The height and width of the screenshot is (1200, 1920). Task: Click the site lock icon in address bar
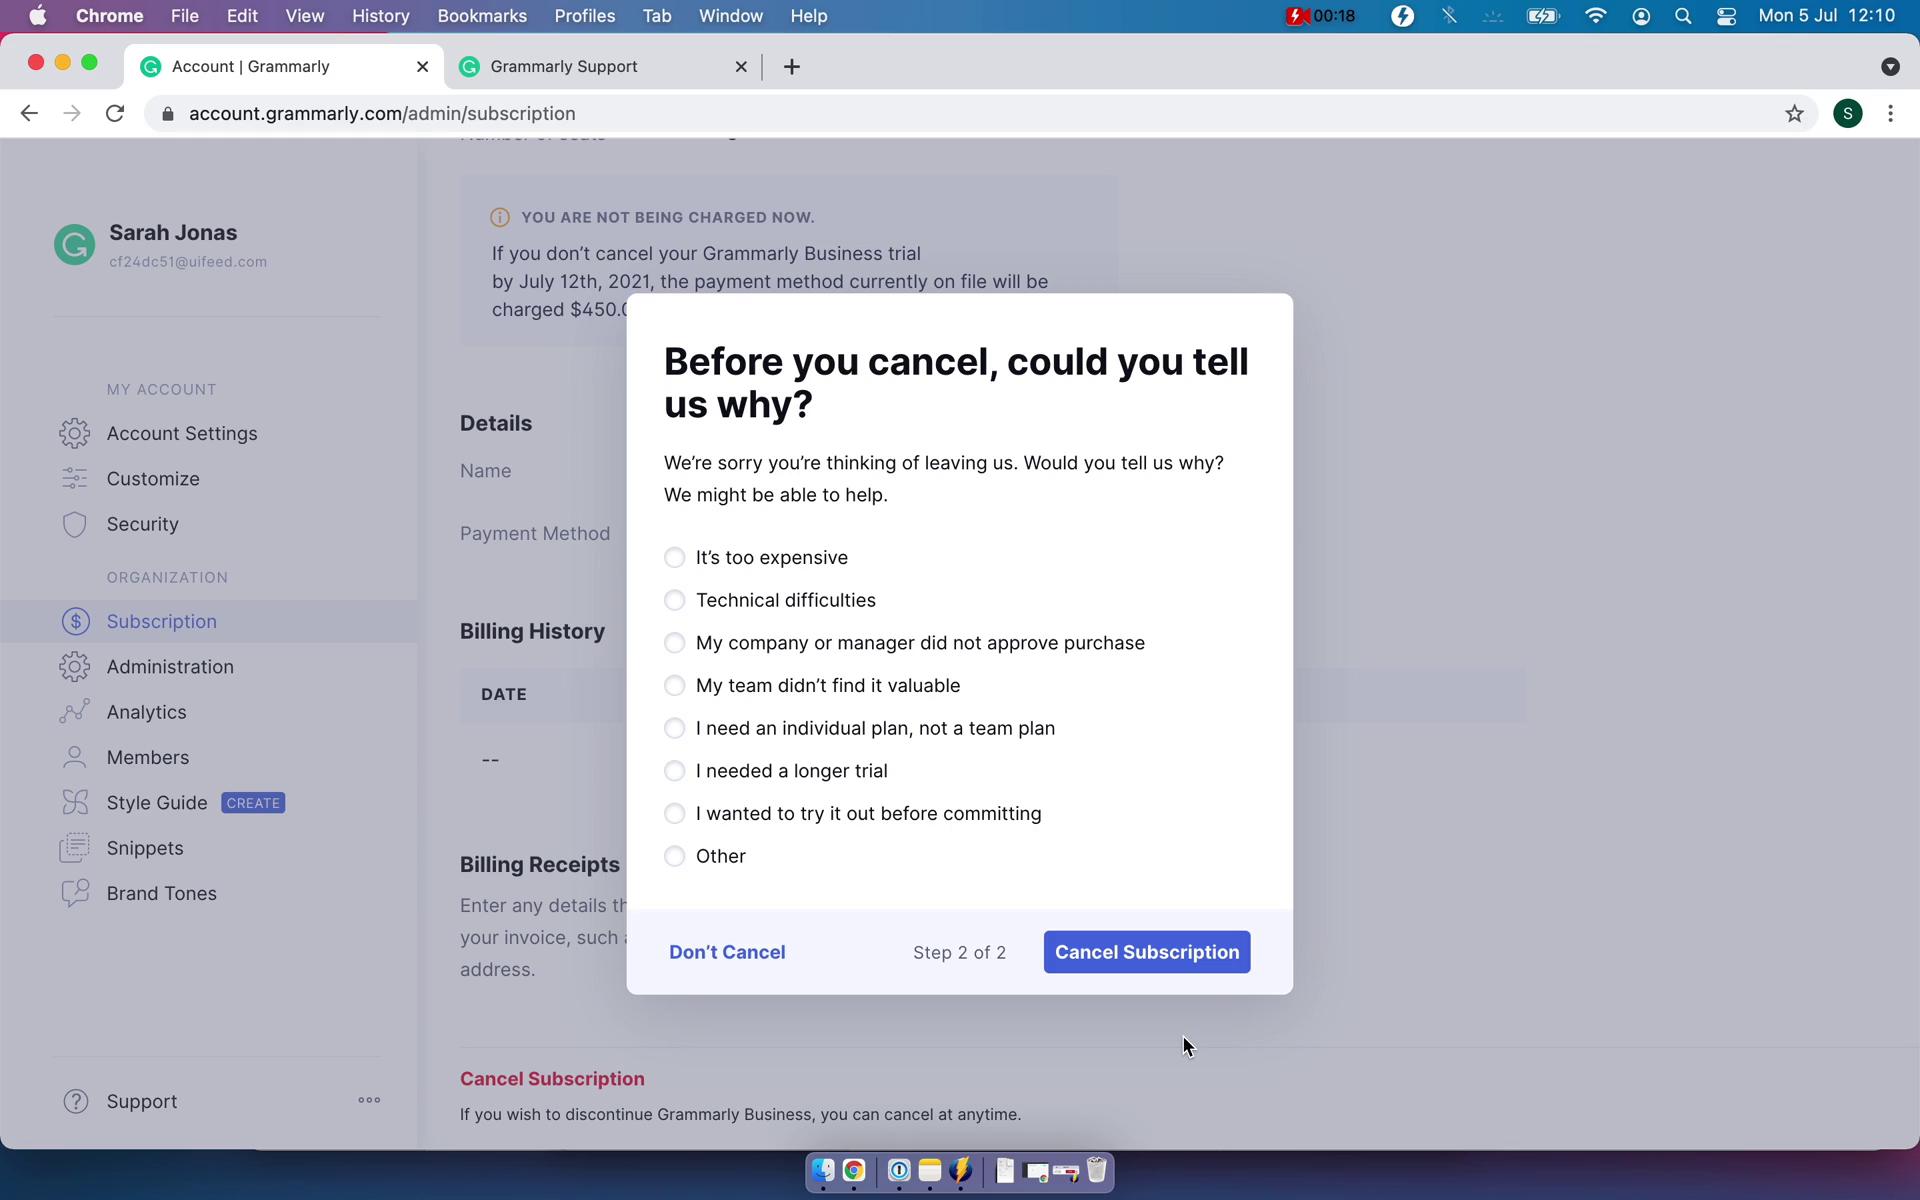click(x=168, y=114)
